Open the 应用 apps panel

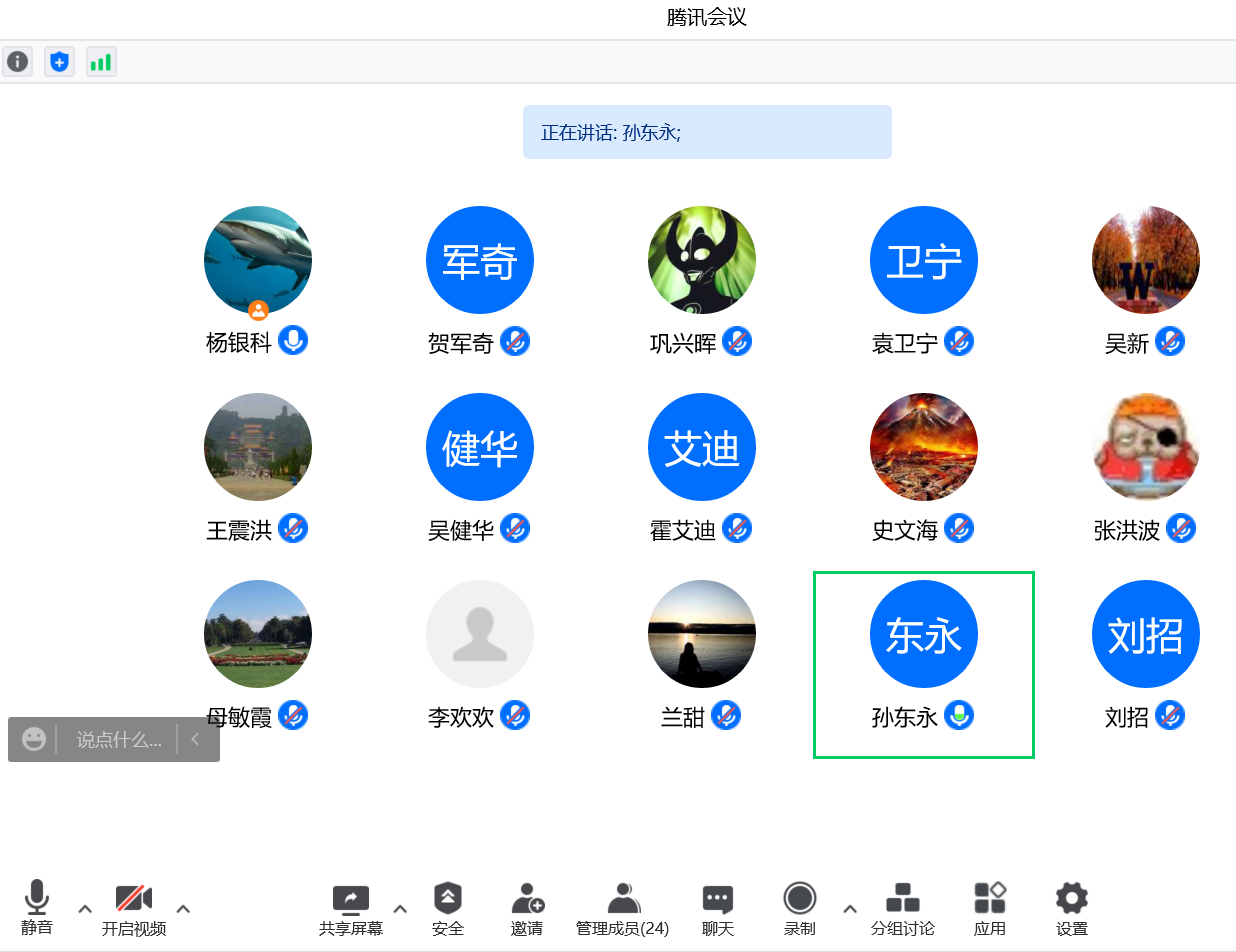[989, 908]
